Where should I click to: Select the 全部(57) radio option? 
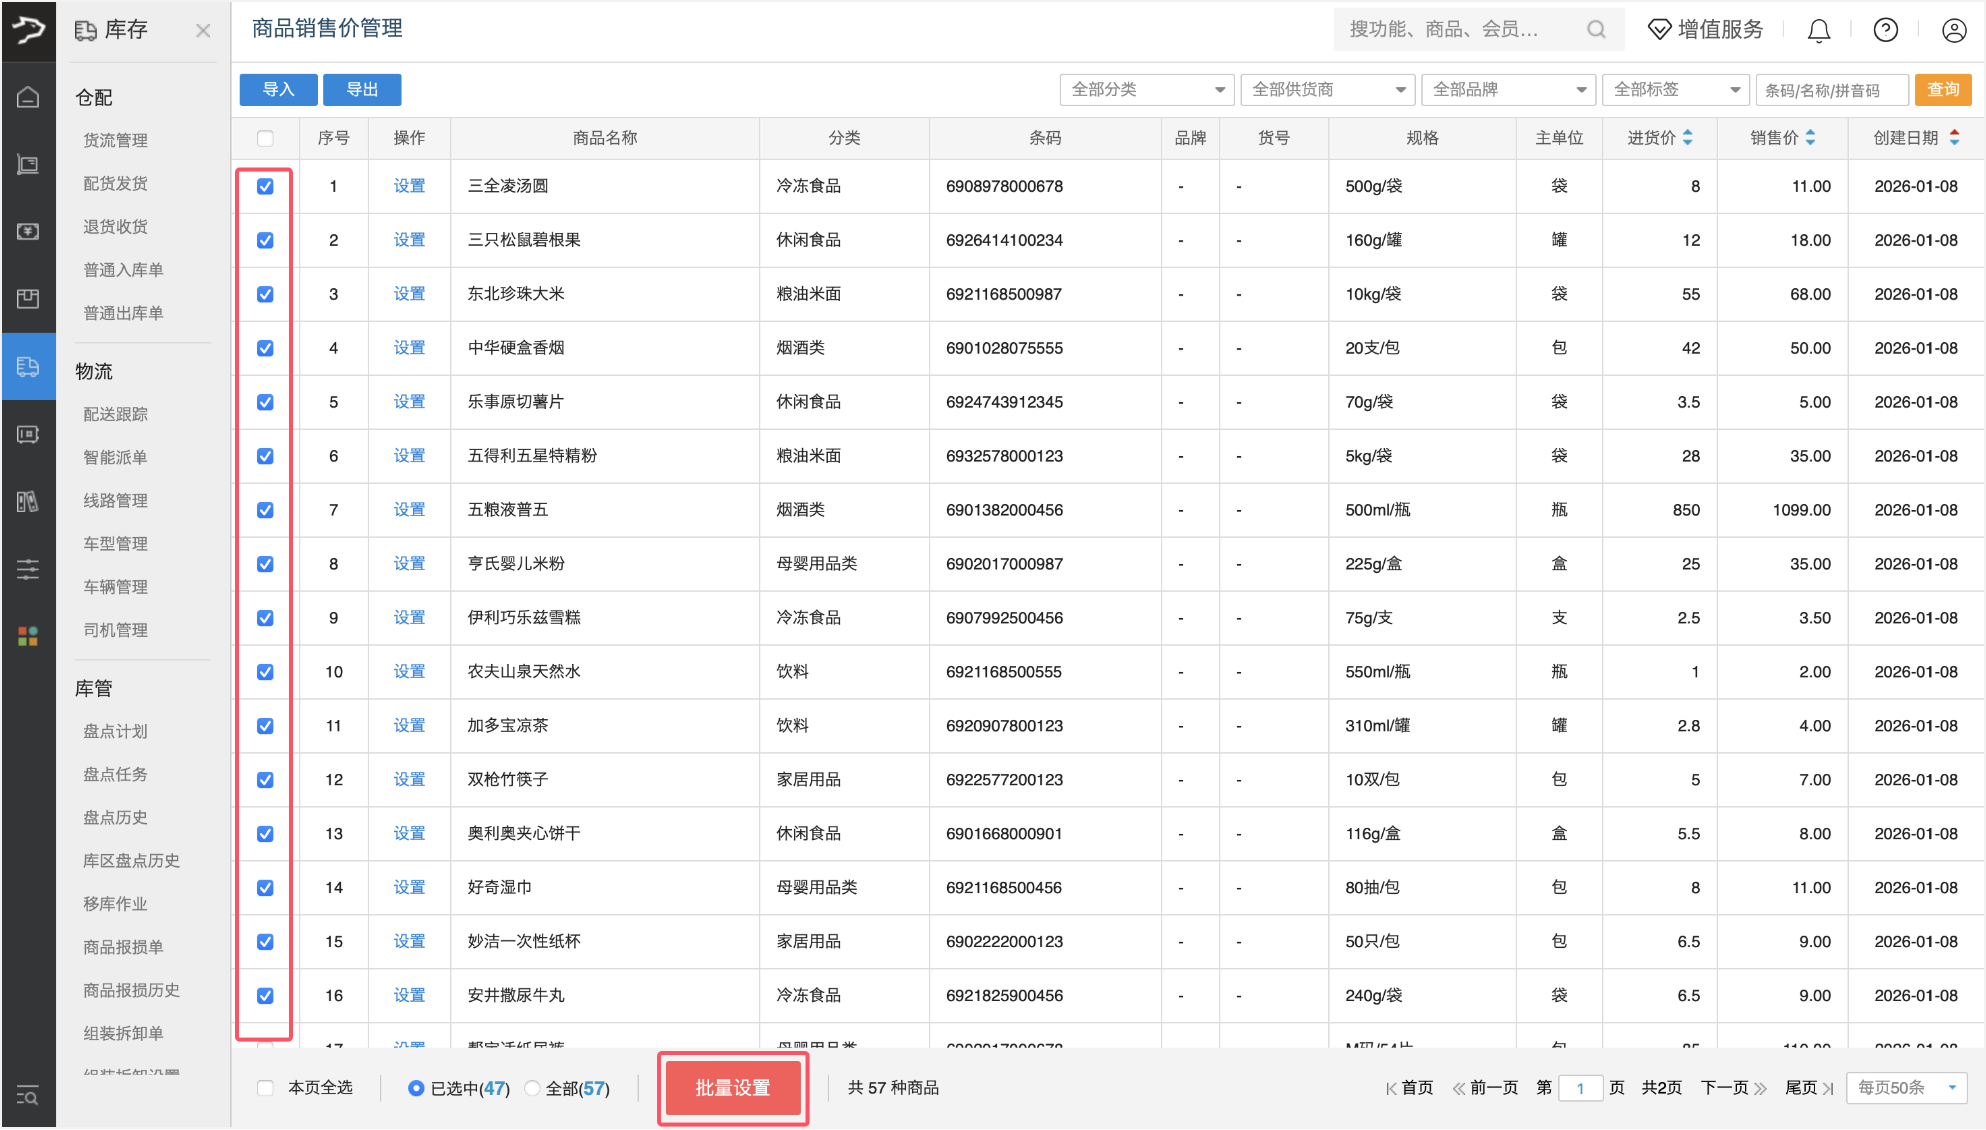coord(533,1088)
